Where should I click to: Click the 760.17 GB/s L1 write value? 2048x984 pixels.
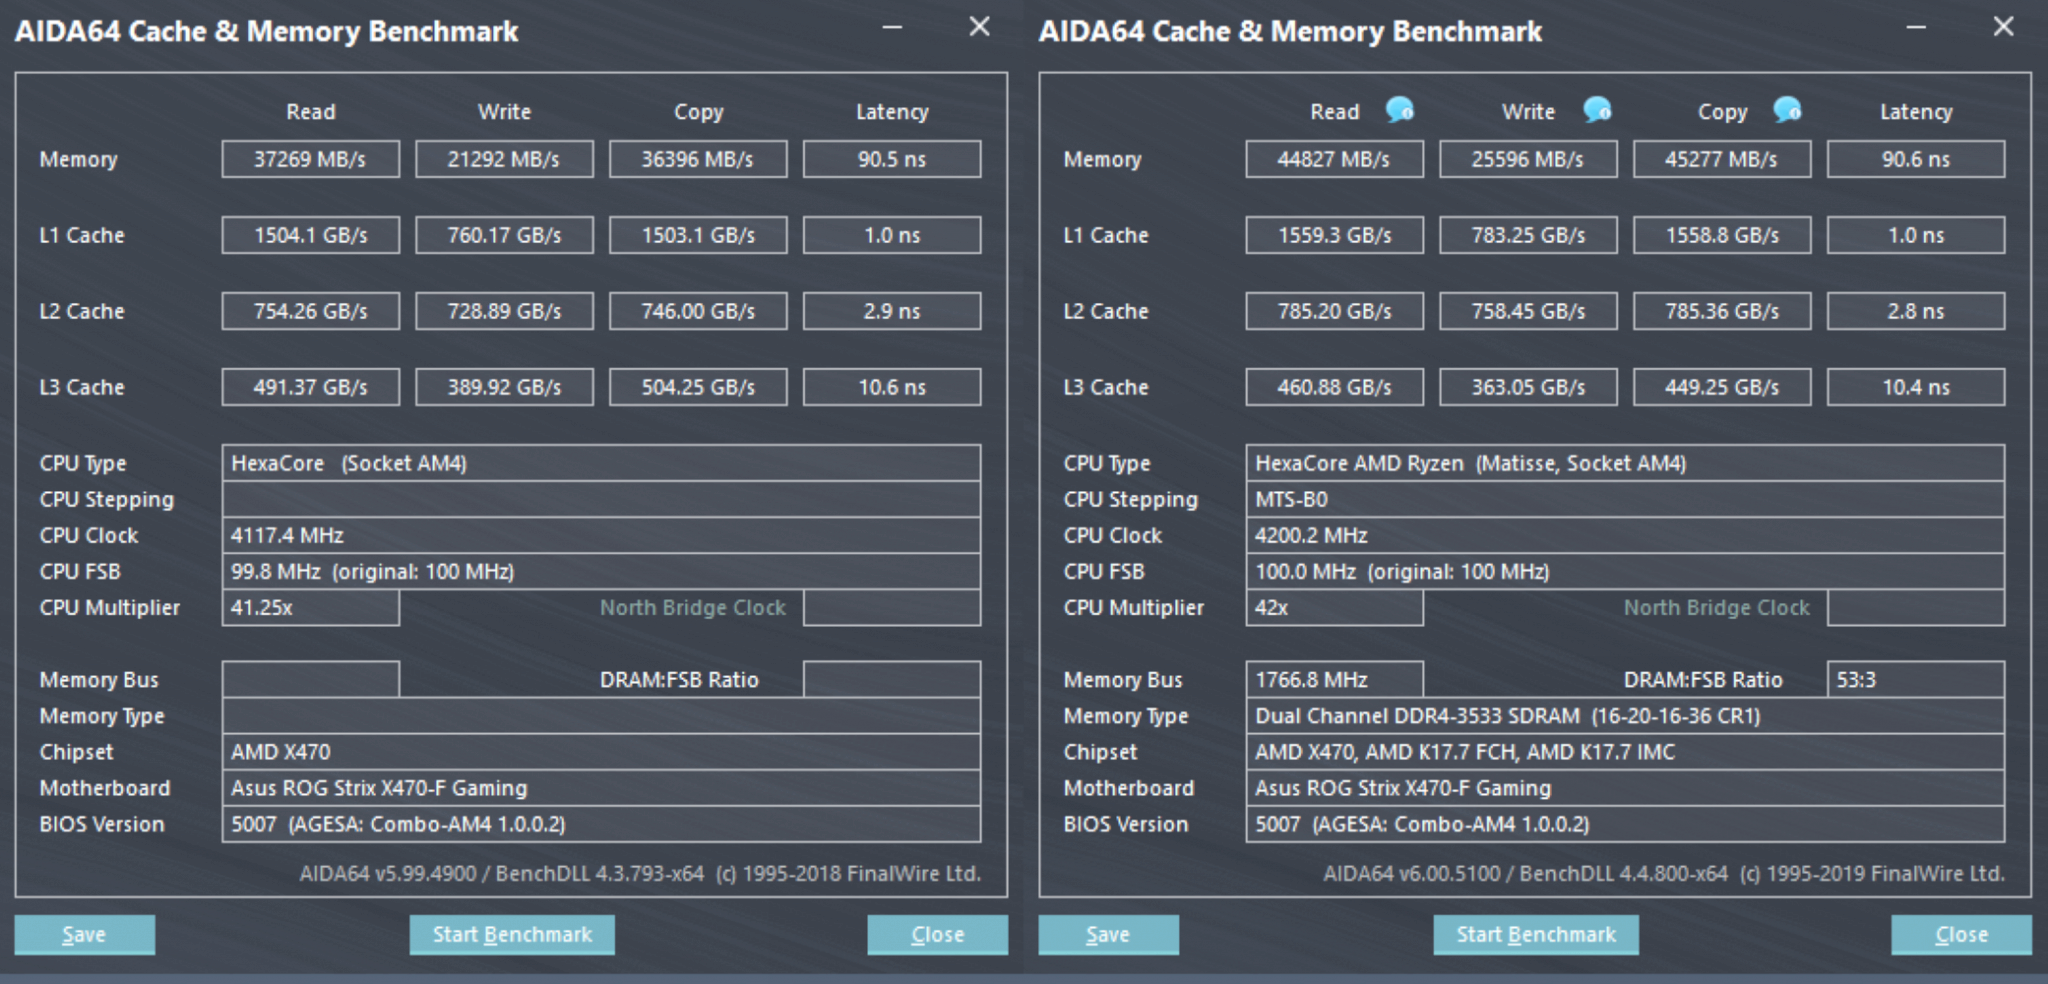[x=505, y=235]
